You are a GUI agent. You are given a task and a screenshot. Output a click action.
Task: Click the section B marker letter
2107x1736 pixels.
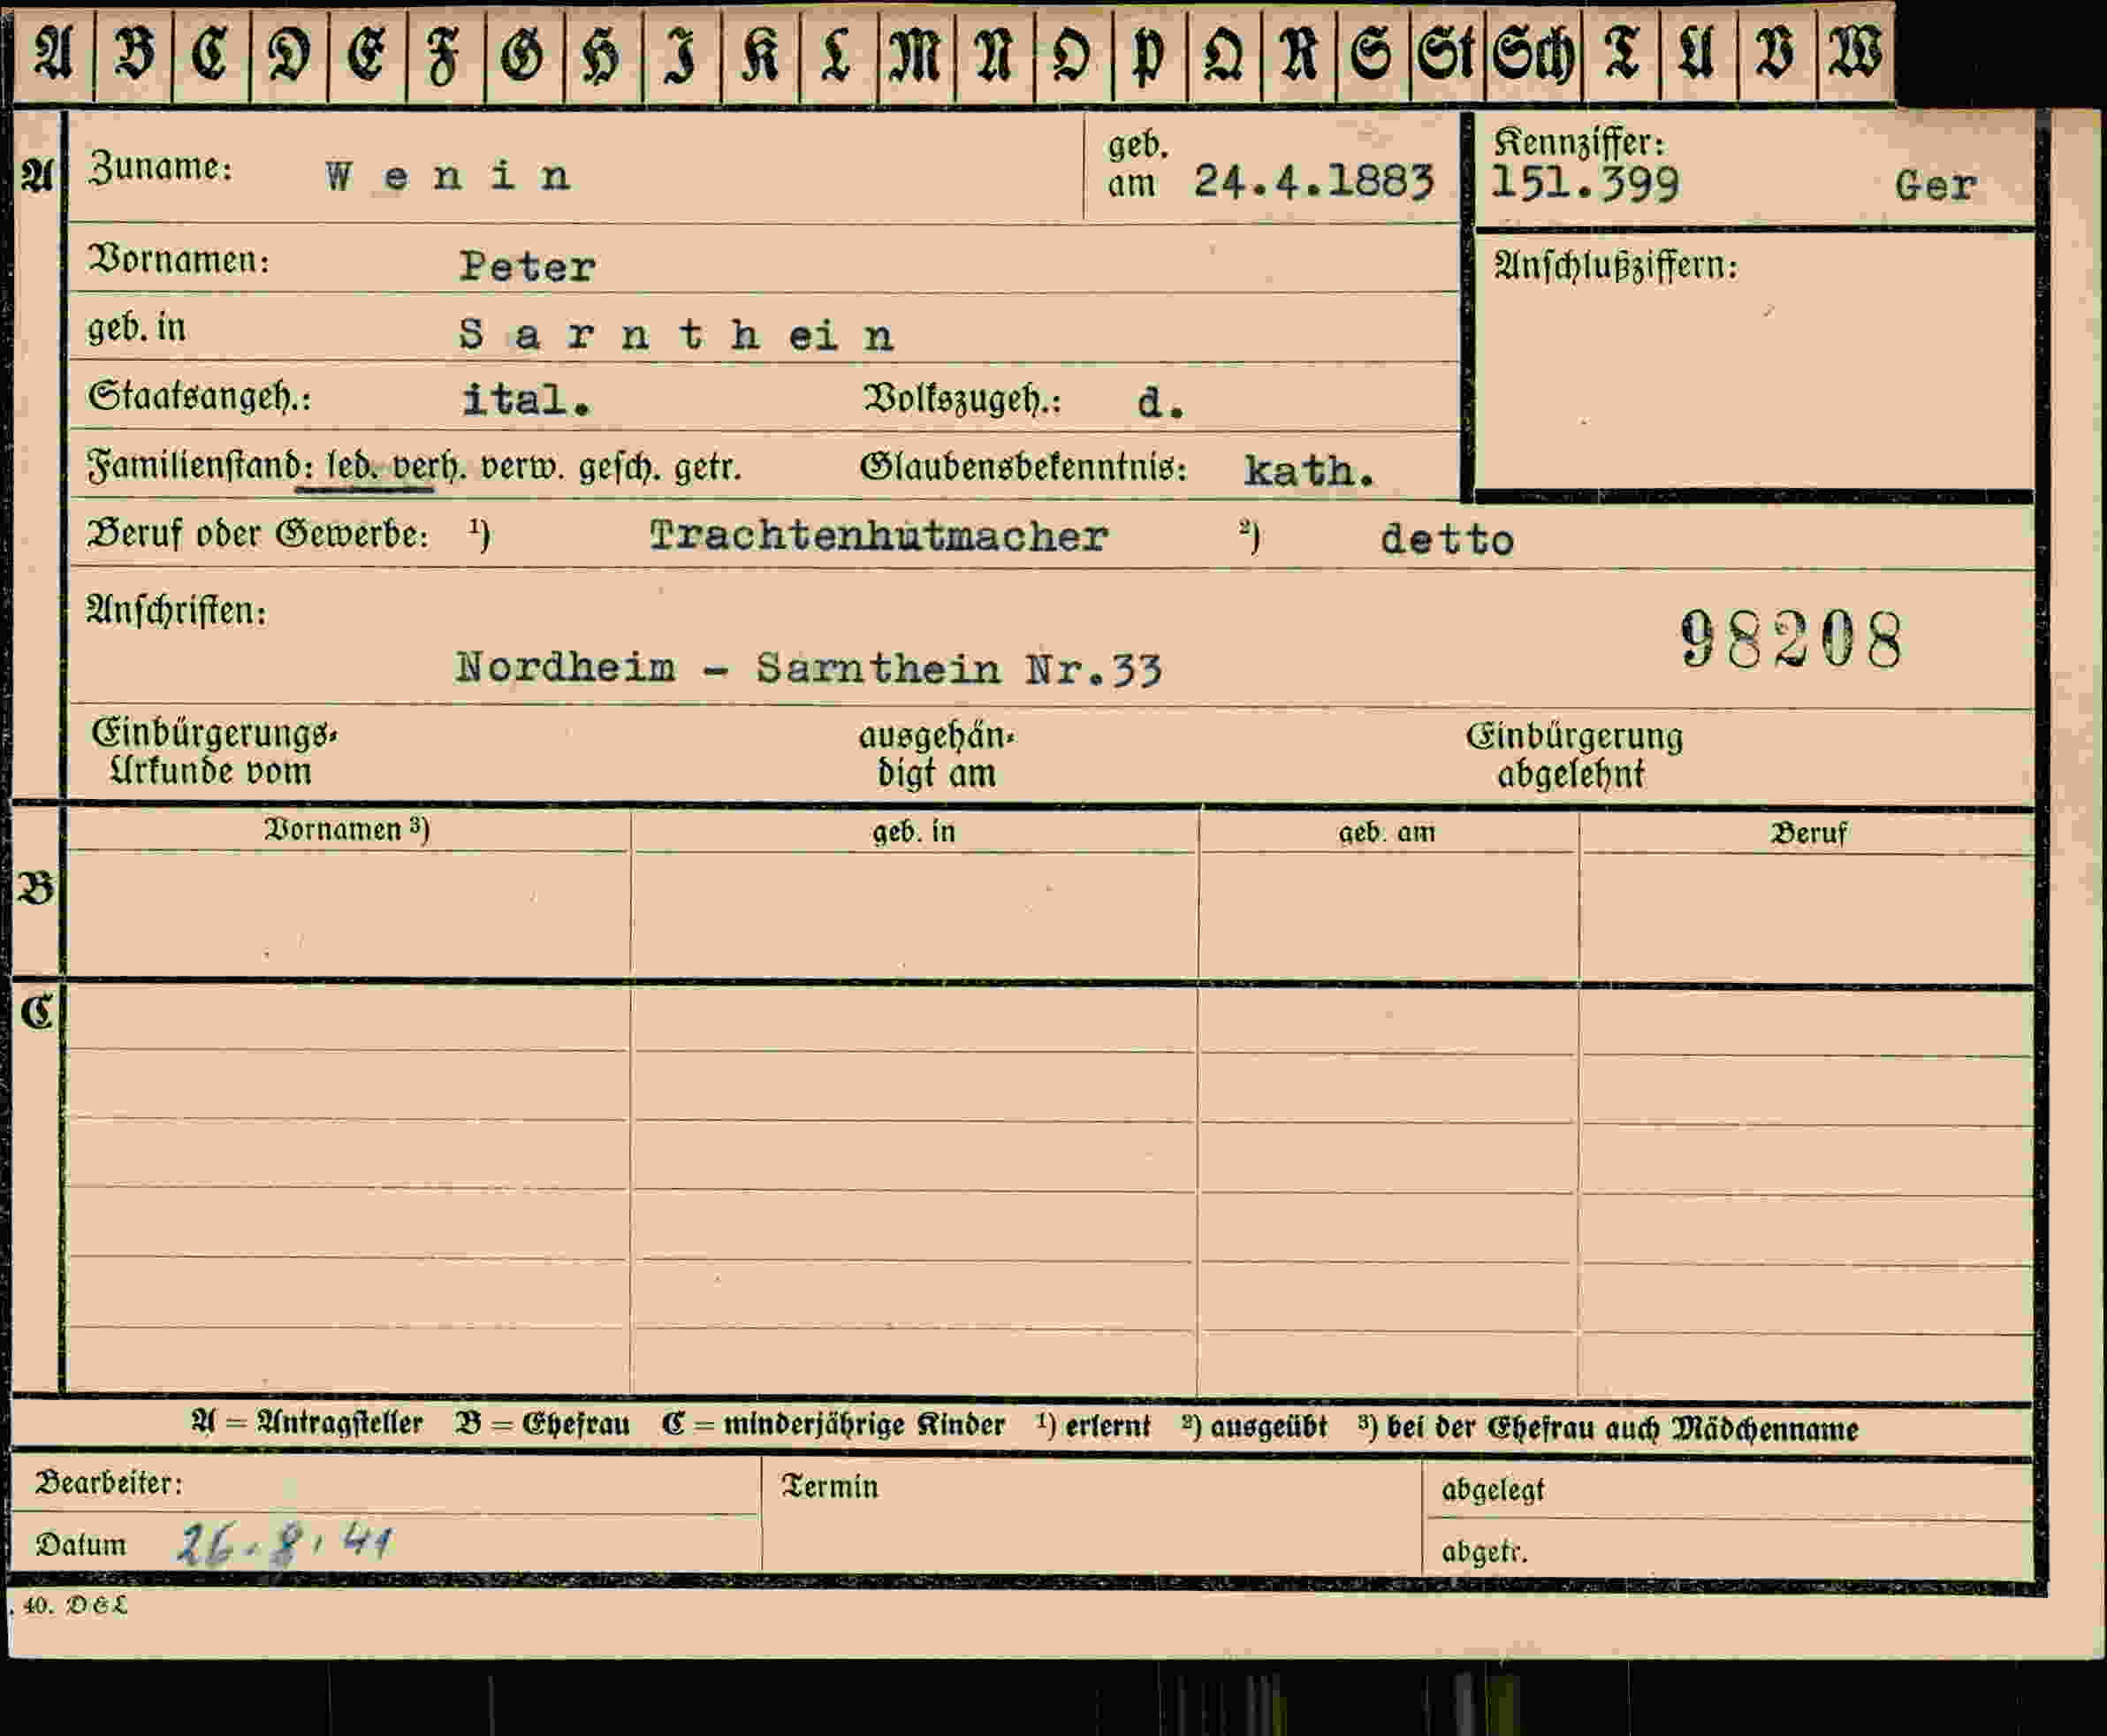[x=36, y=889]
